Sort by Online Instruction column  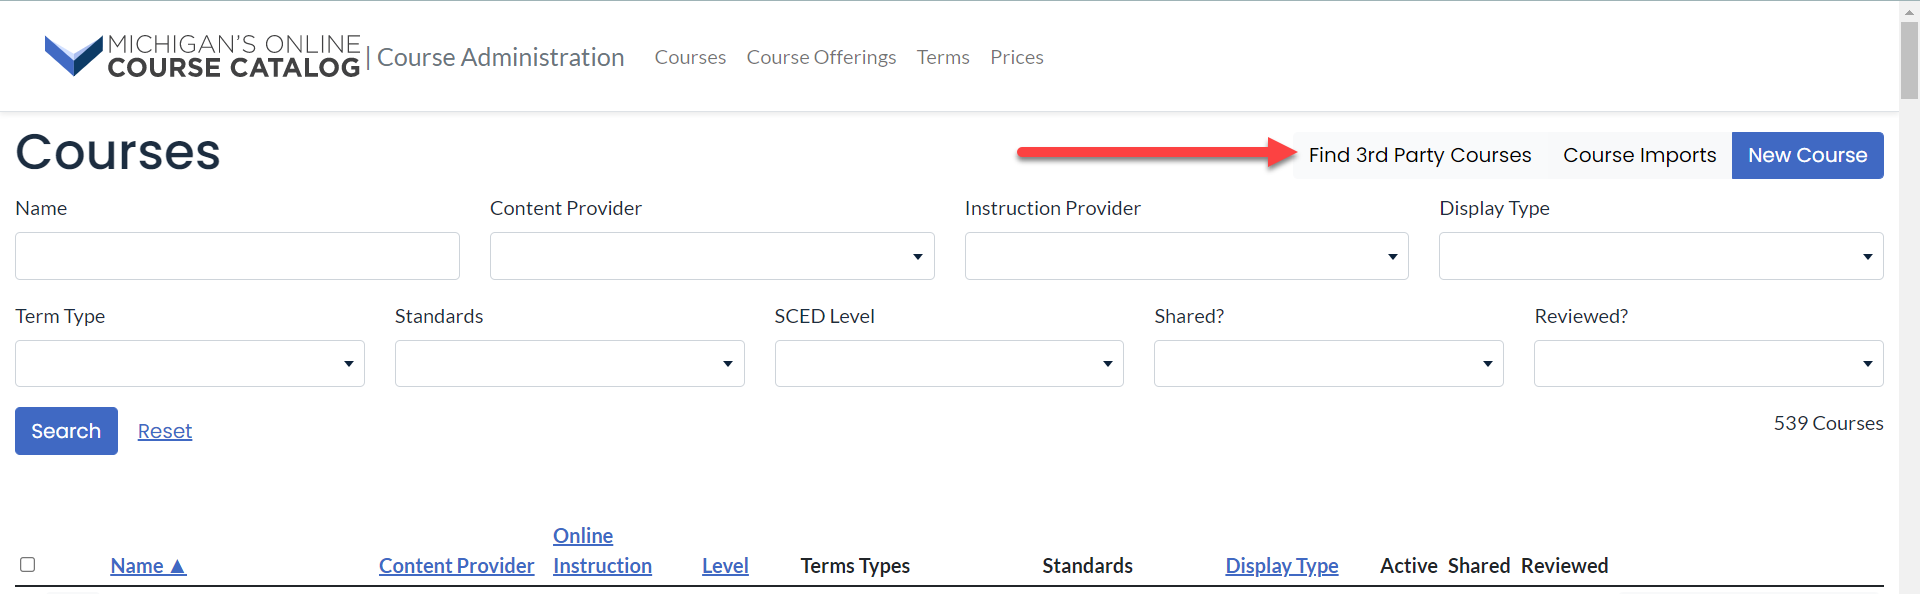point(602,551)
